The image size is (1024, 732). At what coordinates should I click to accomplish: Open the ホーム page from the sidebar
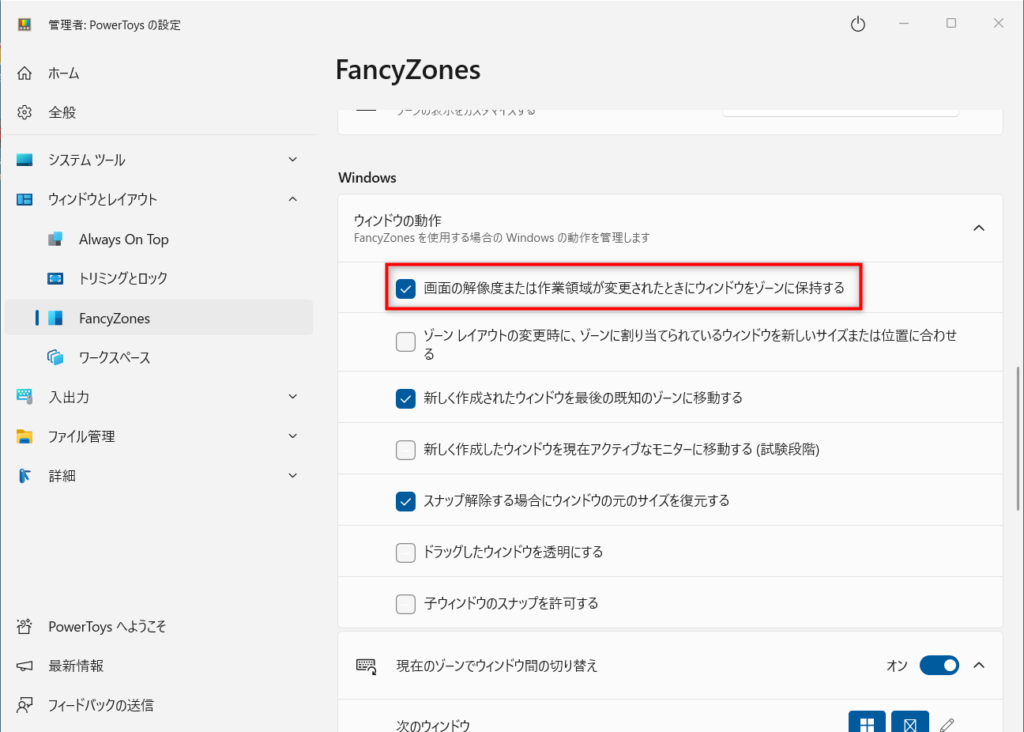click(x=64, y=73)
